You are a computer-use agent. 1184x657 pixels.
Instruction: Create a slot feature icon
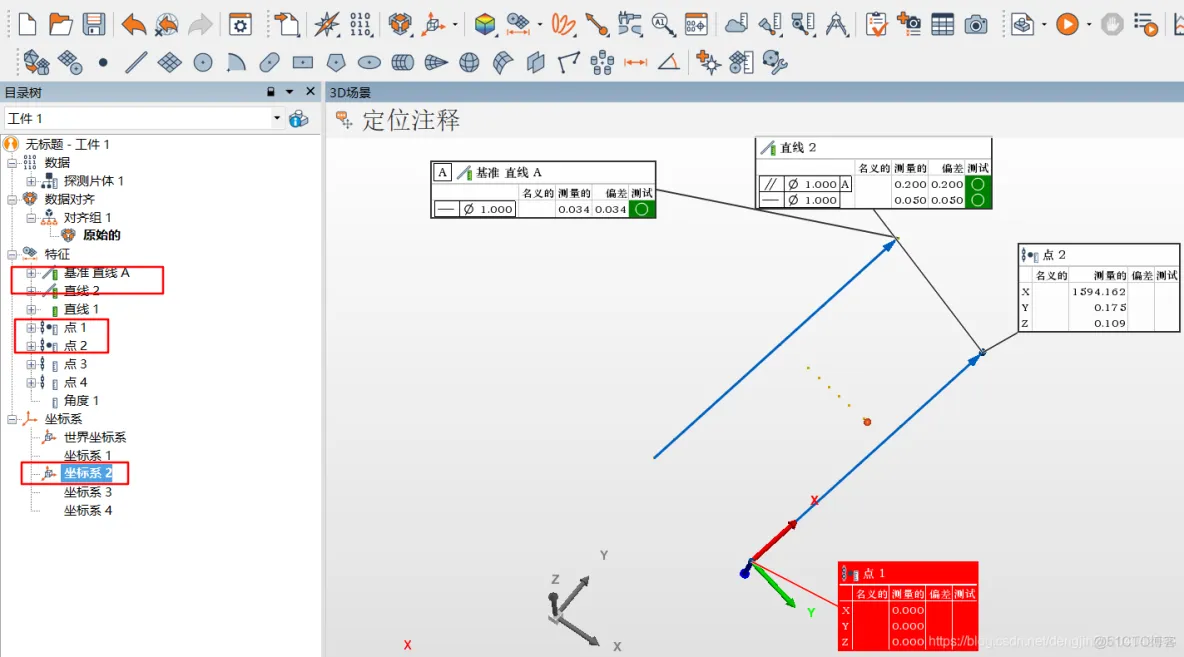tap(269, 62)
